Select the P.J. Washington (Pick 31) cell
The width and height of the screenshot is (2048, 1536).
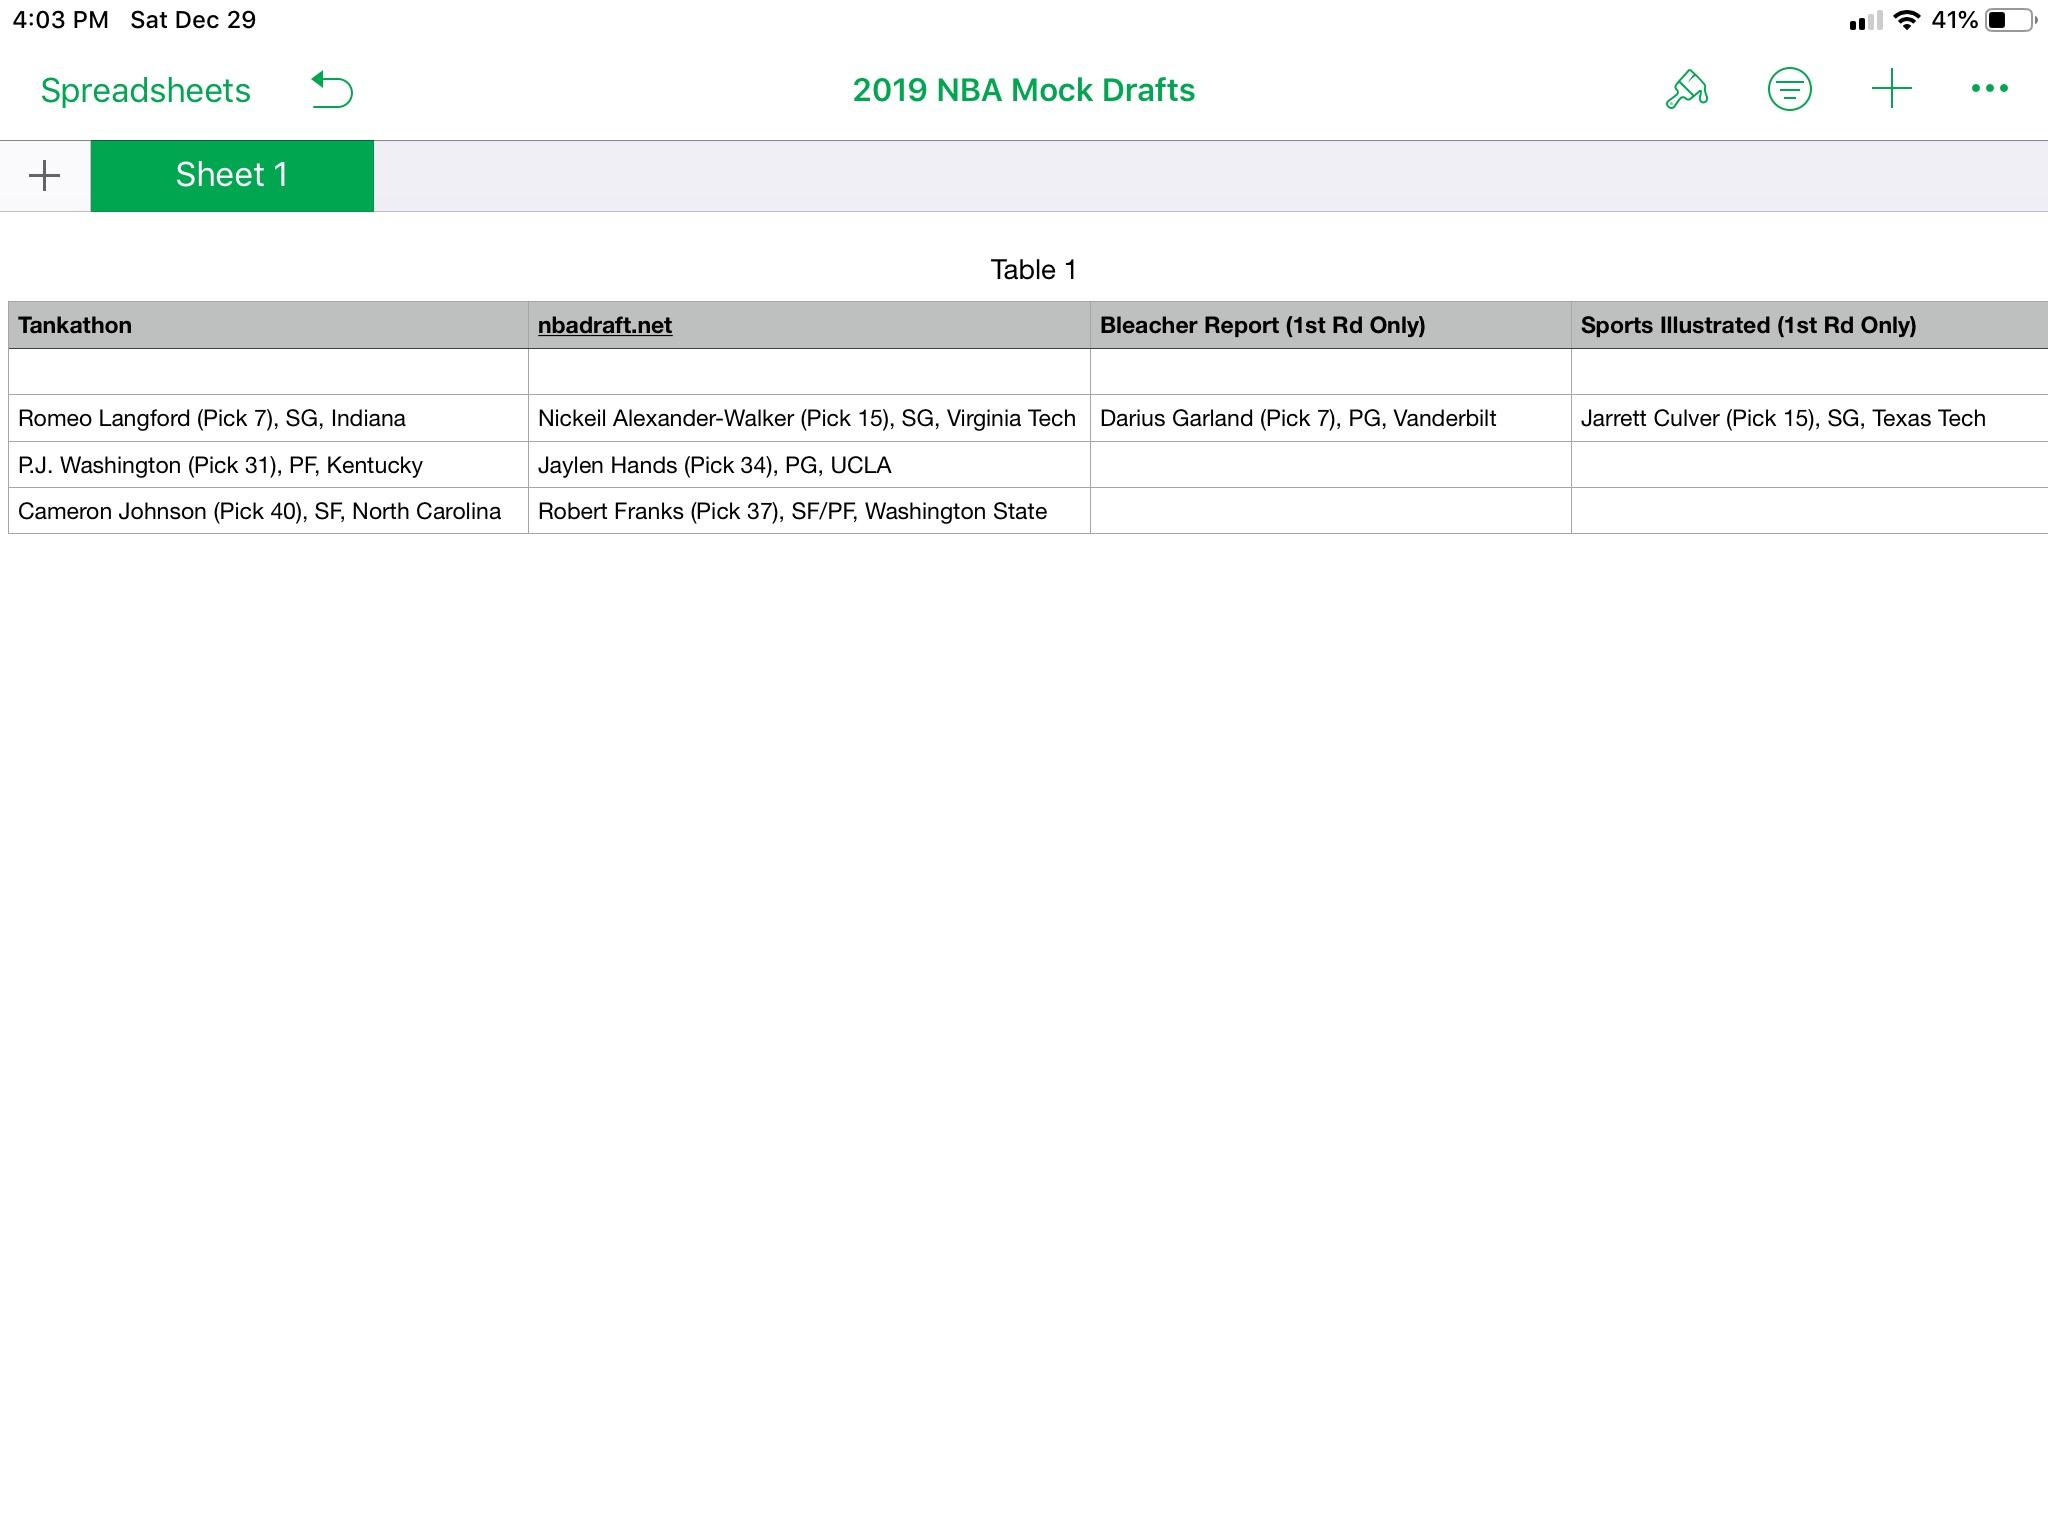pyautogui.click(x=268, y=465)
